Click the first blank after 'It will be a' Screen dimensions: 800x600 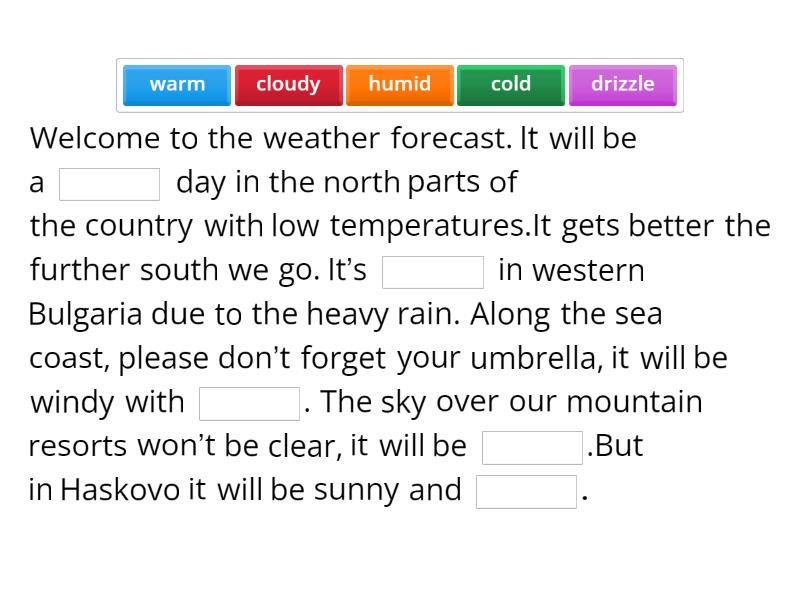click(110, 183)
